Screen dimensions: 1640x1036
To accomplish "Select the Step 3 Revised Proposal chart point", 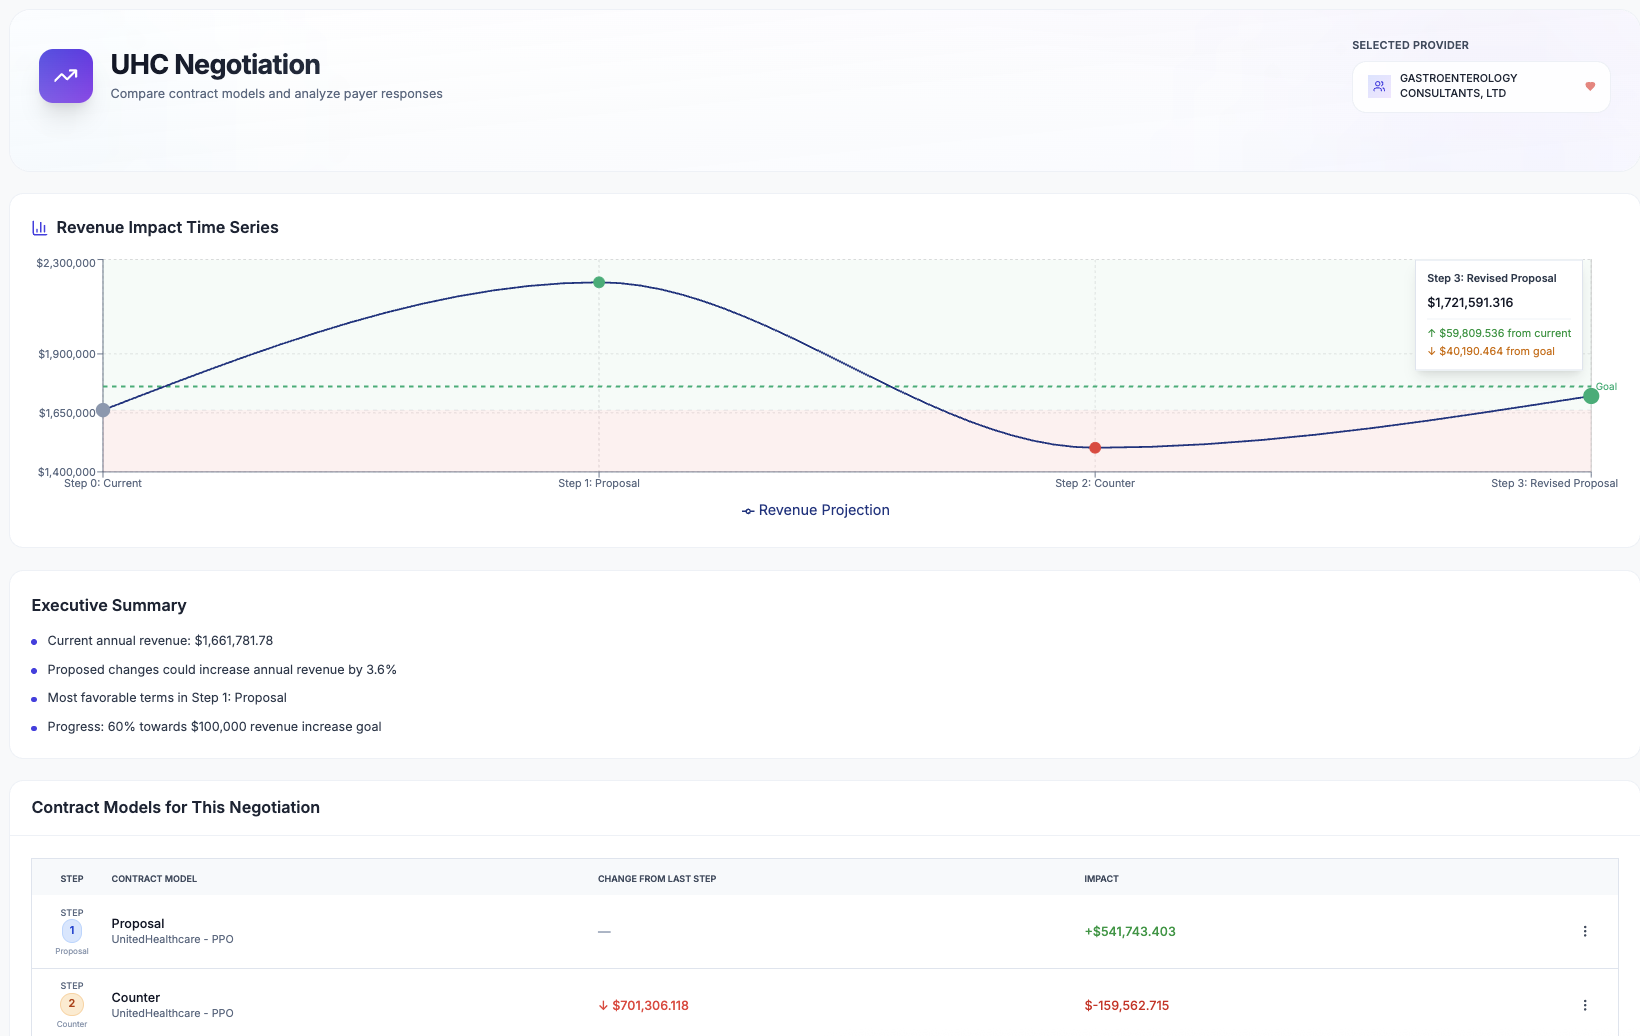I will point(1591,396).
